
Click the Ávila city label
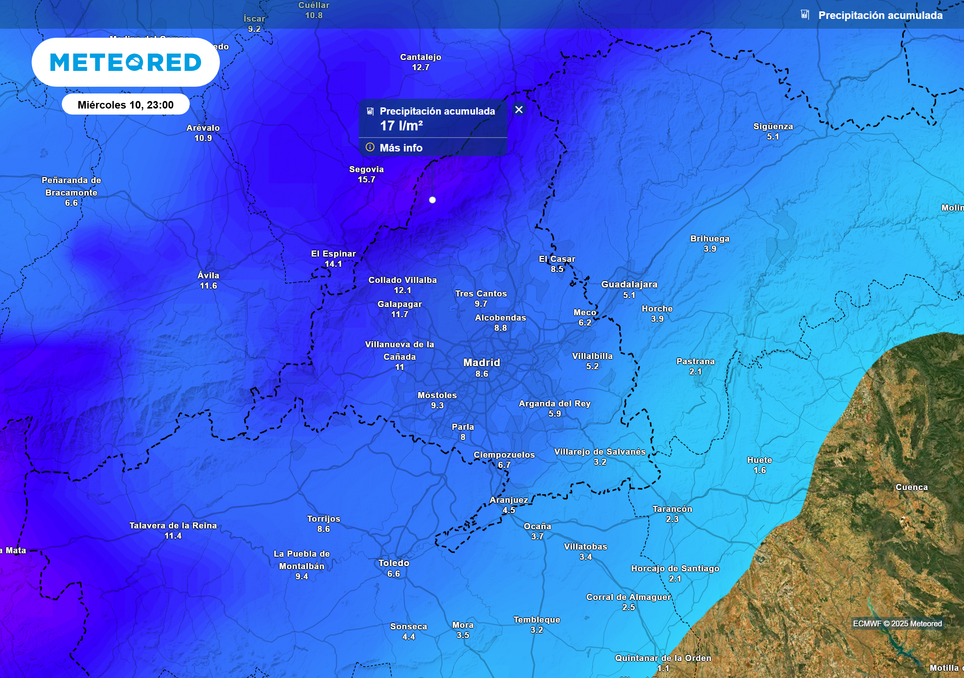point(208,275)
